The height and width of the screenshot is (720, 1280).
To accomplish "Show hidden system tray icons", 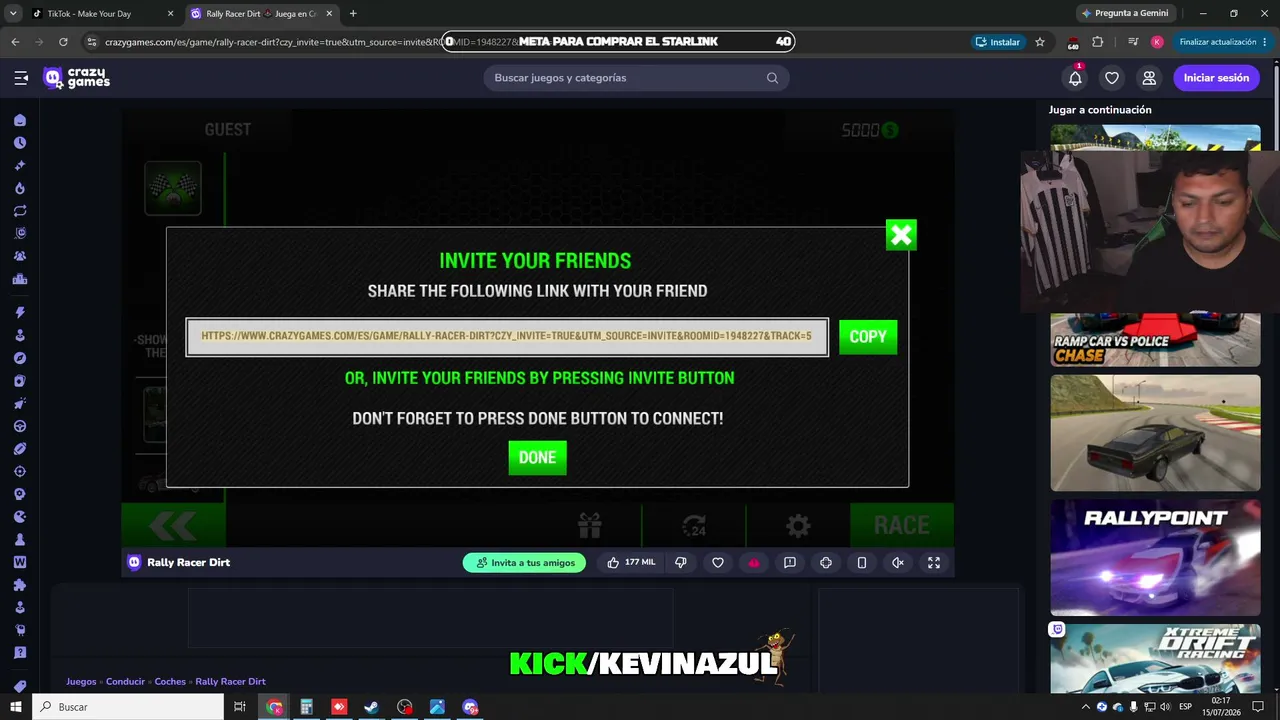I will pos(1085,707).
